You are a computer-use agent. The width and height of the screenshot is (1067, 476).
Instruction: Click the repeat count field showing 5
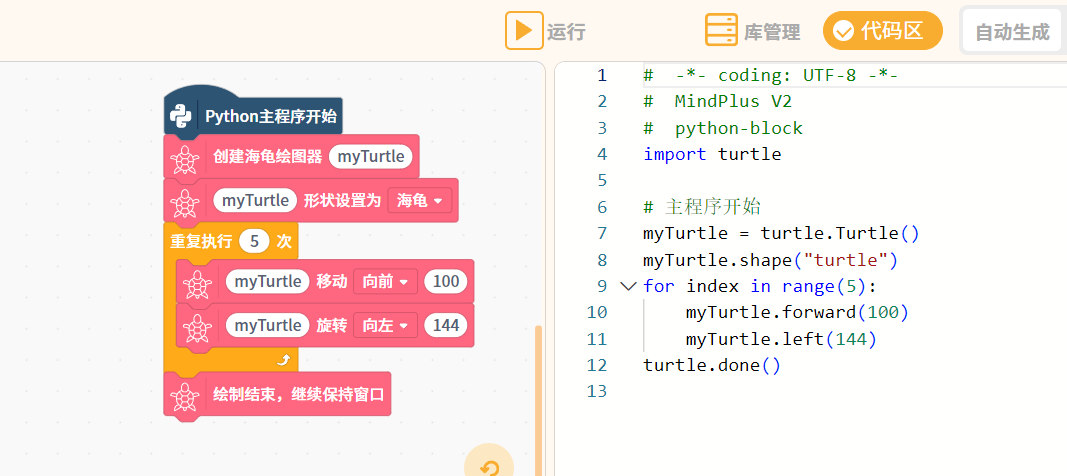coord(255,241)
